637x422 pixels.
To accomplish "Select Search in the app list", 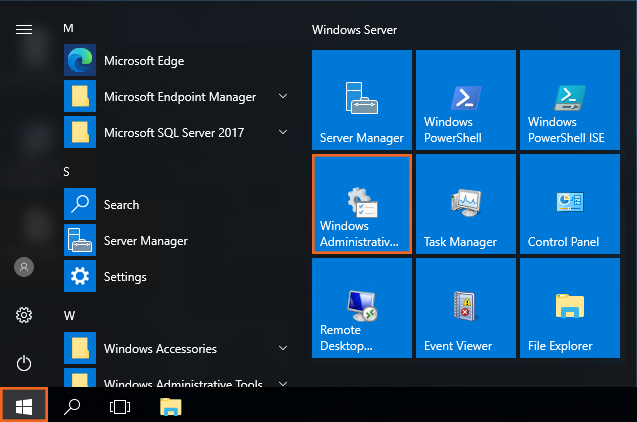I will tap(121, 205).
